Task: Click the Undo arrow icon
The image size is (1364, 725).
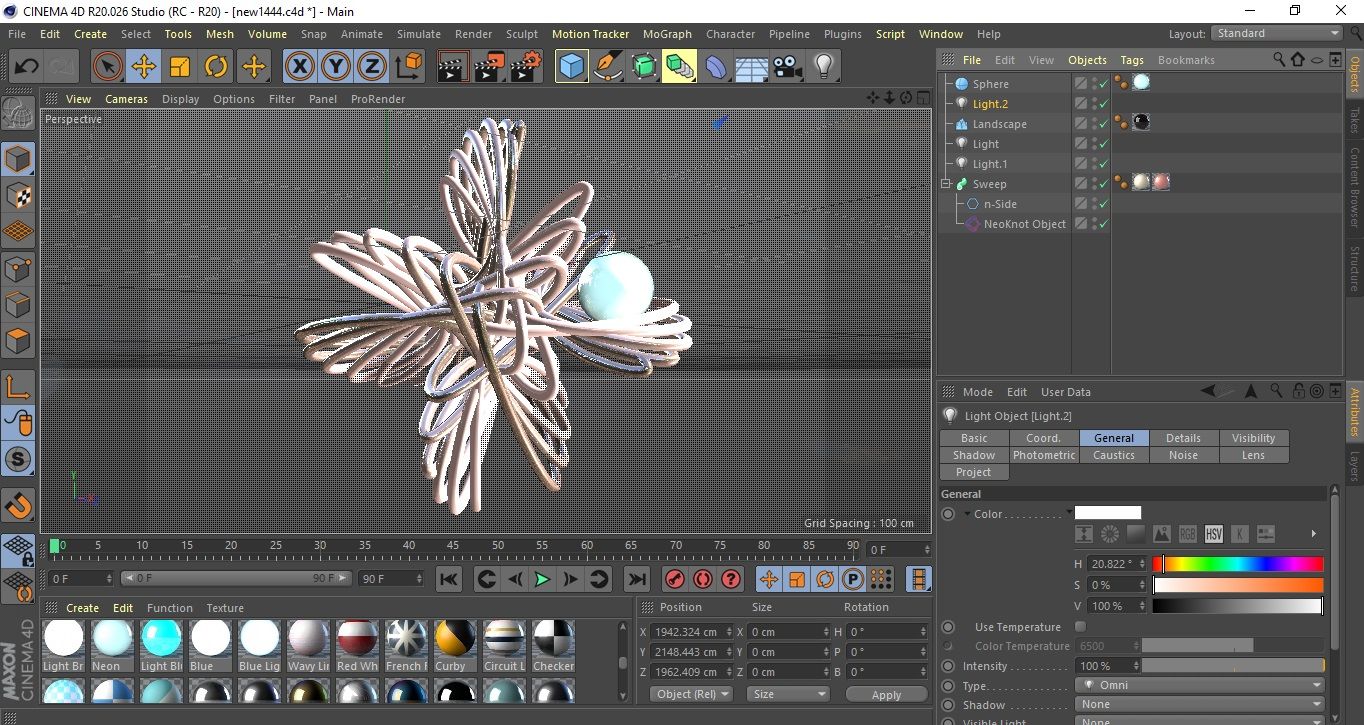Action: tap(27, 67)
